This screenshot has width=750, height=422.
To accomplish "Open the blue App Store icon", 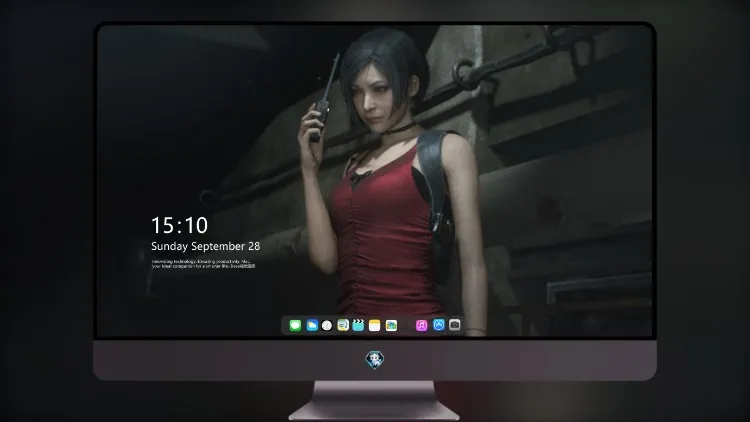I will [439, 325].
